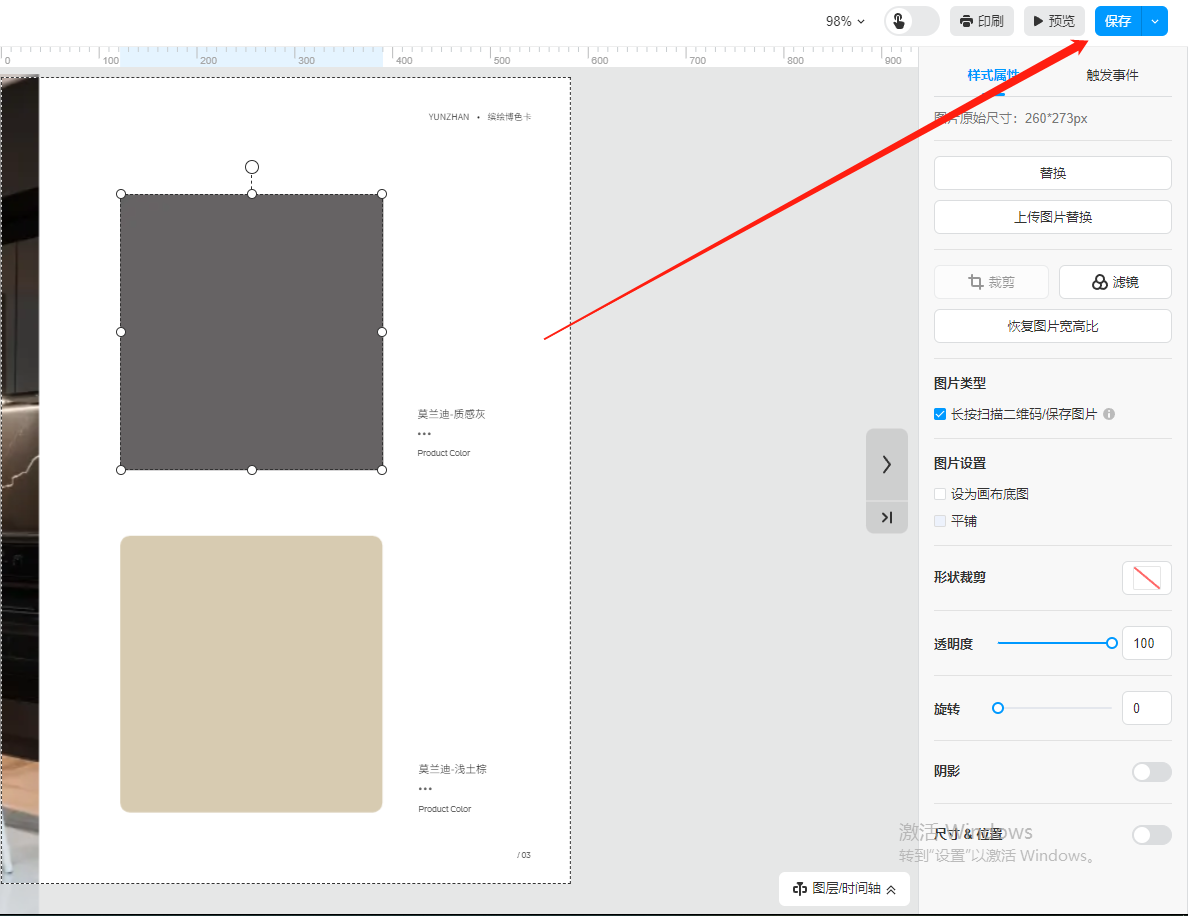Toggle the hand pan mode switch
1188x916 pixels.
point(911,21)
